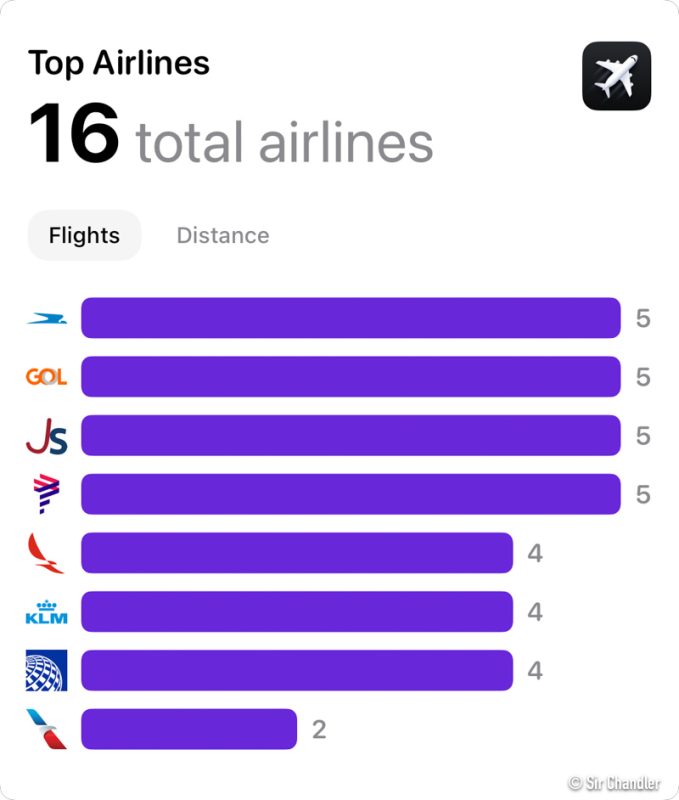This screenshot has height=800, width=679.
Task: Click the Qantas kangaroo logo
Action: click(46, 553)
